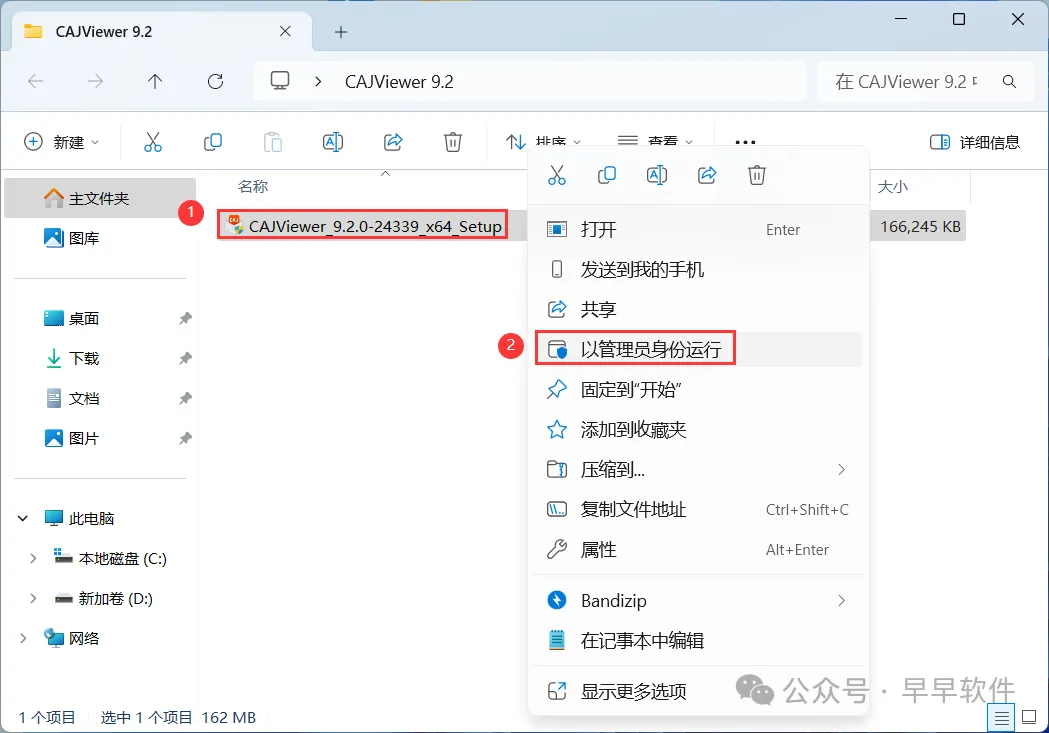Choose 添加到收藏夹

click(698, 429)
